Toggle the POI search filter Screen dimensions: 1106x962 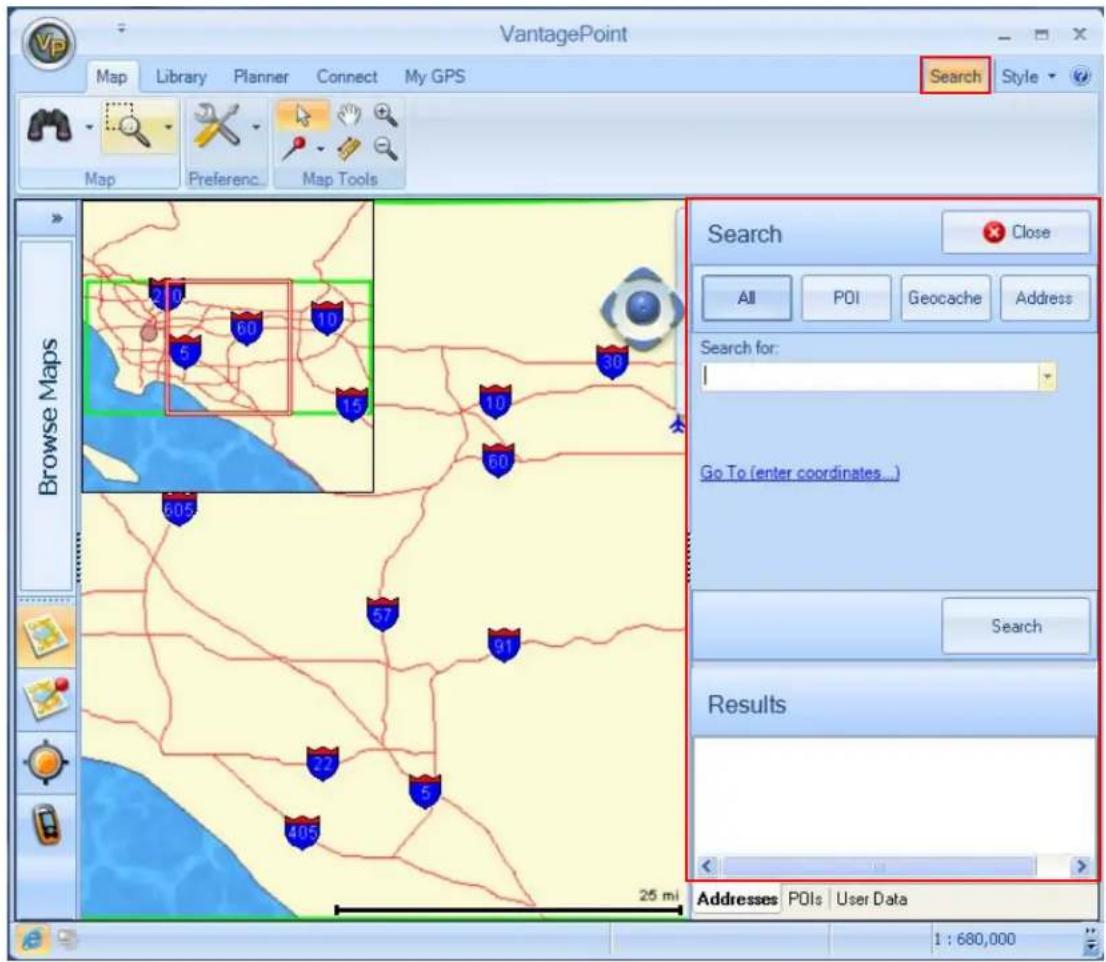point(846,298)
